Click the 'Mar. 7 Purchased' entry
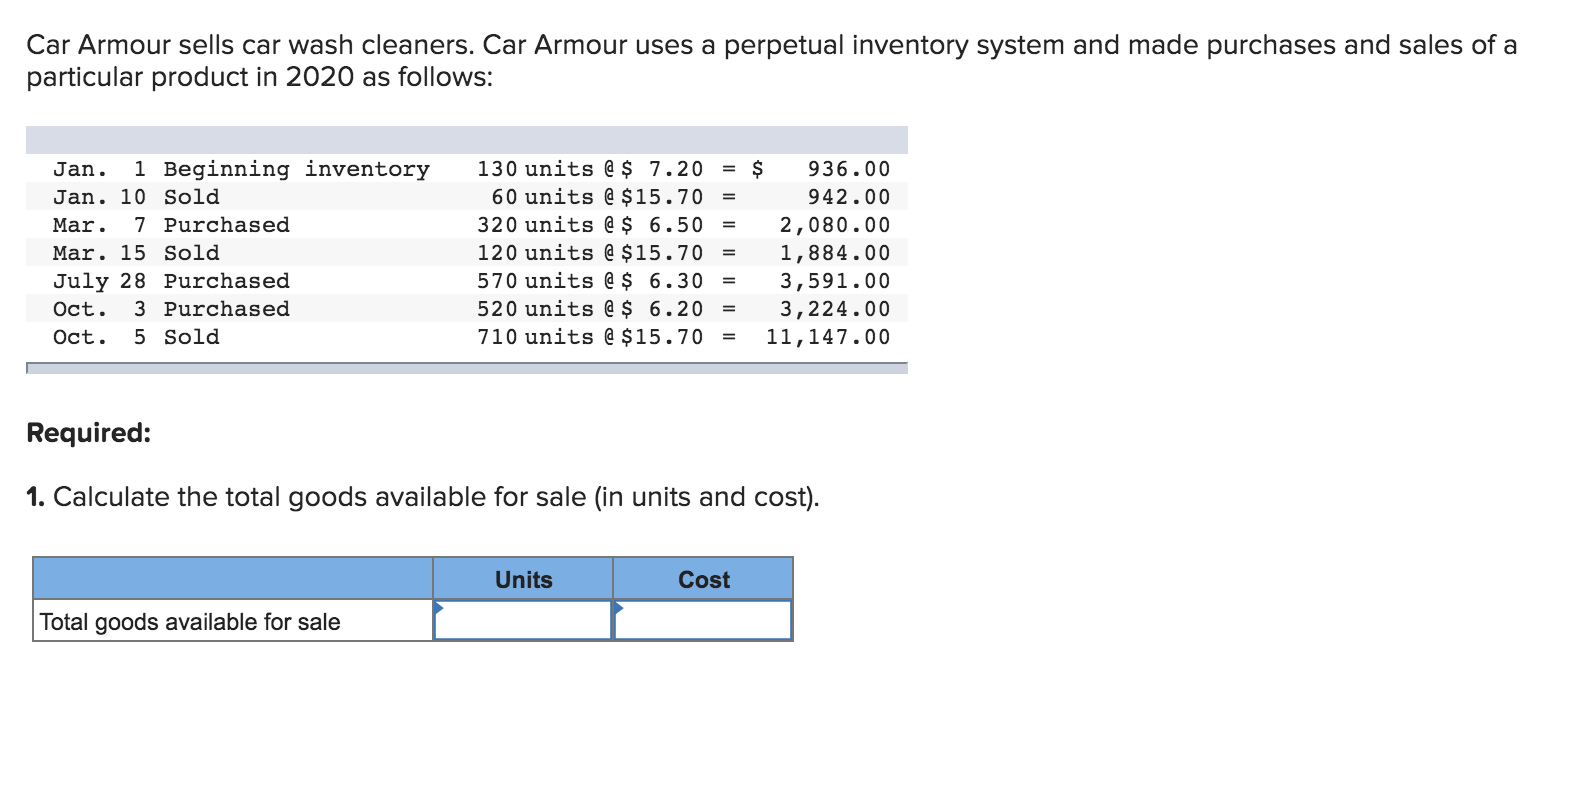 171,225
